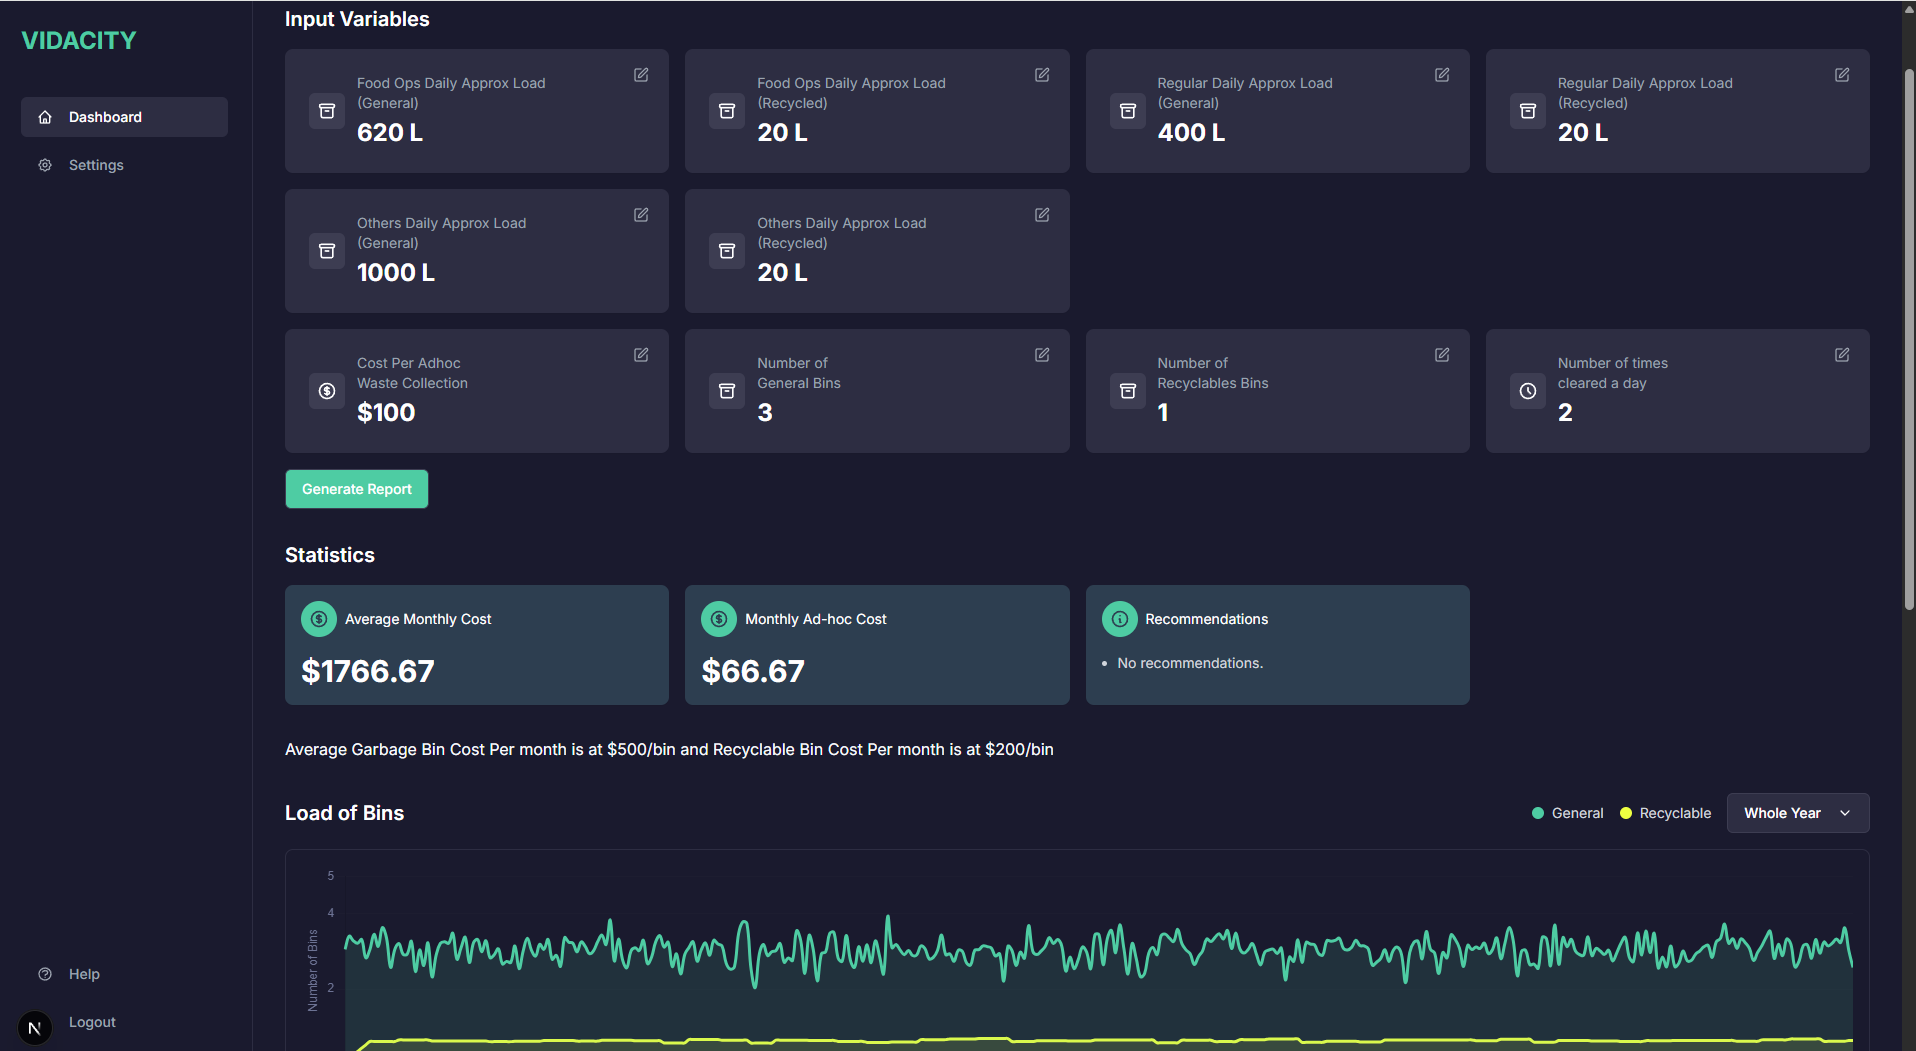Viewport: 1916px width, 1051px height.
Task: Select the 400 L value
Action: 1191,133
